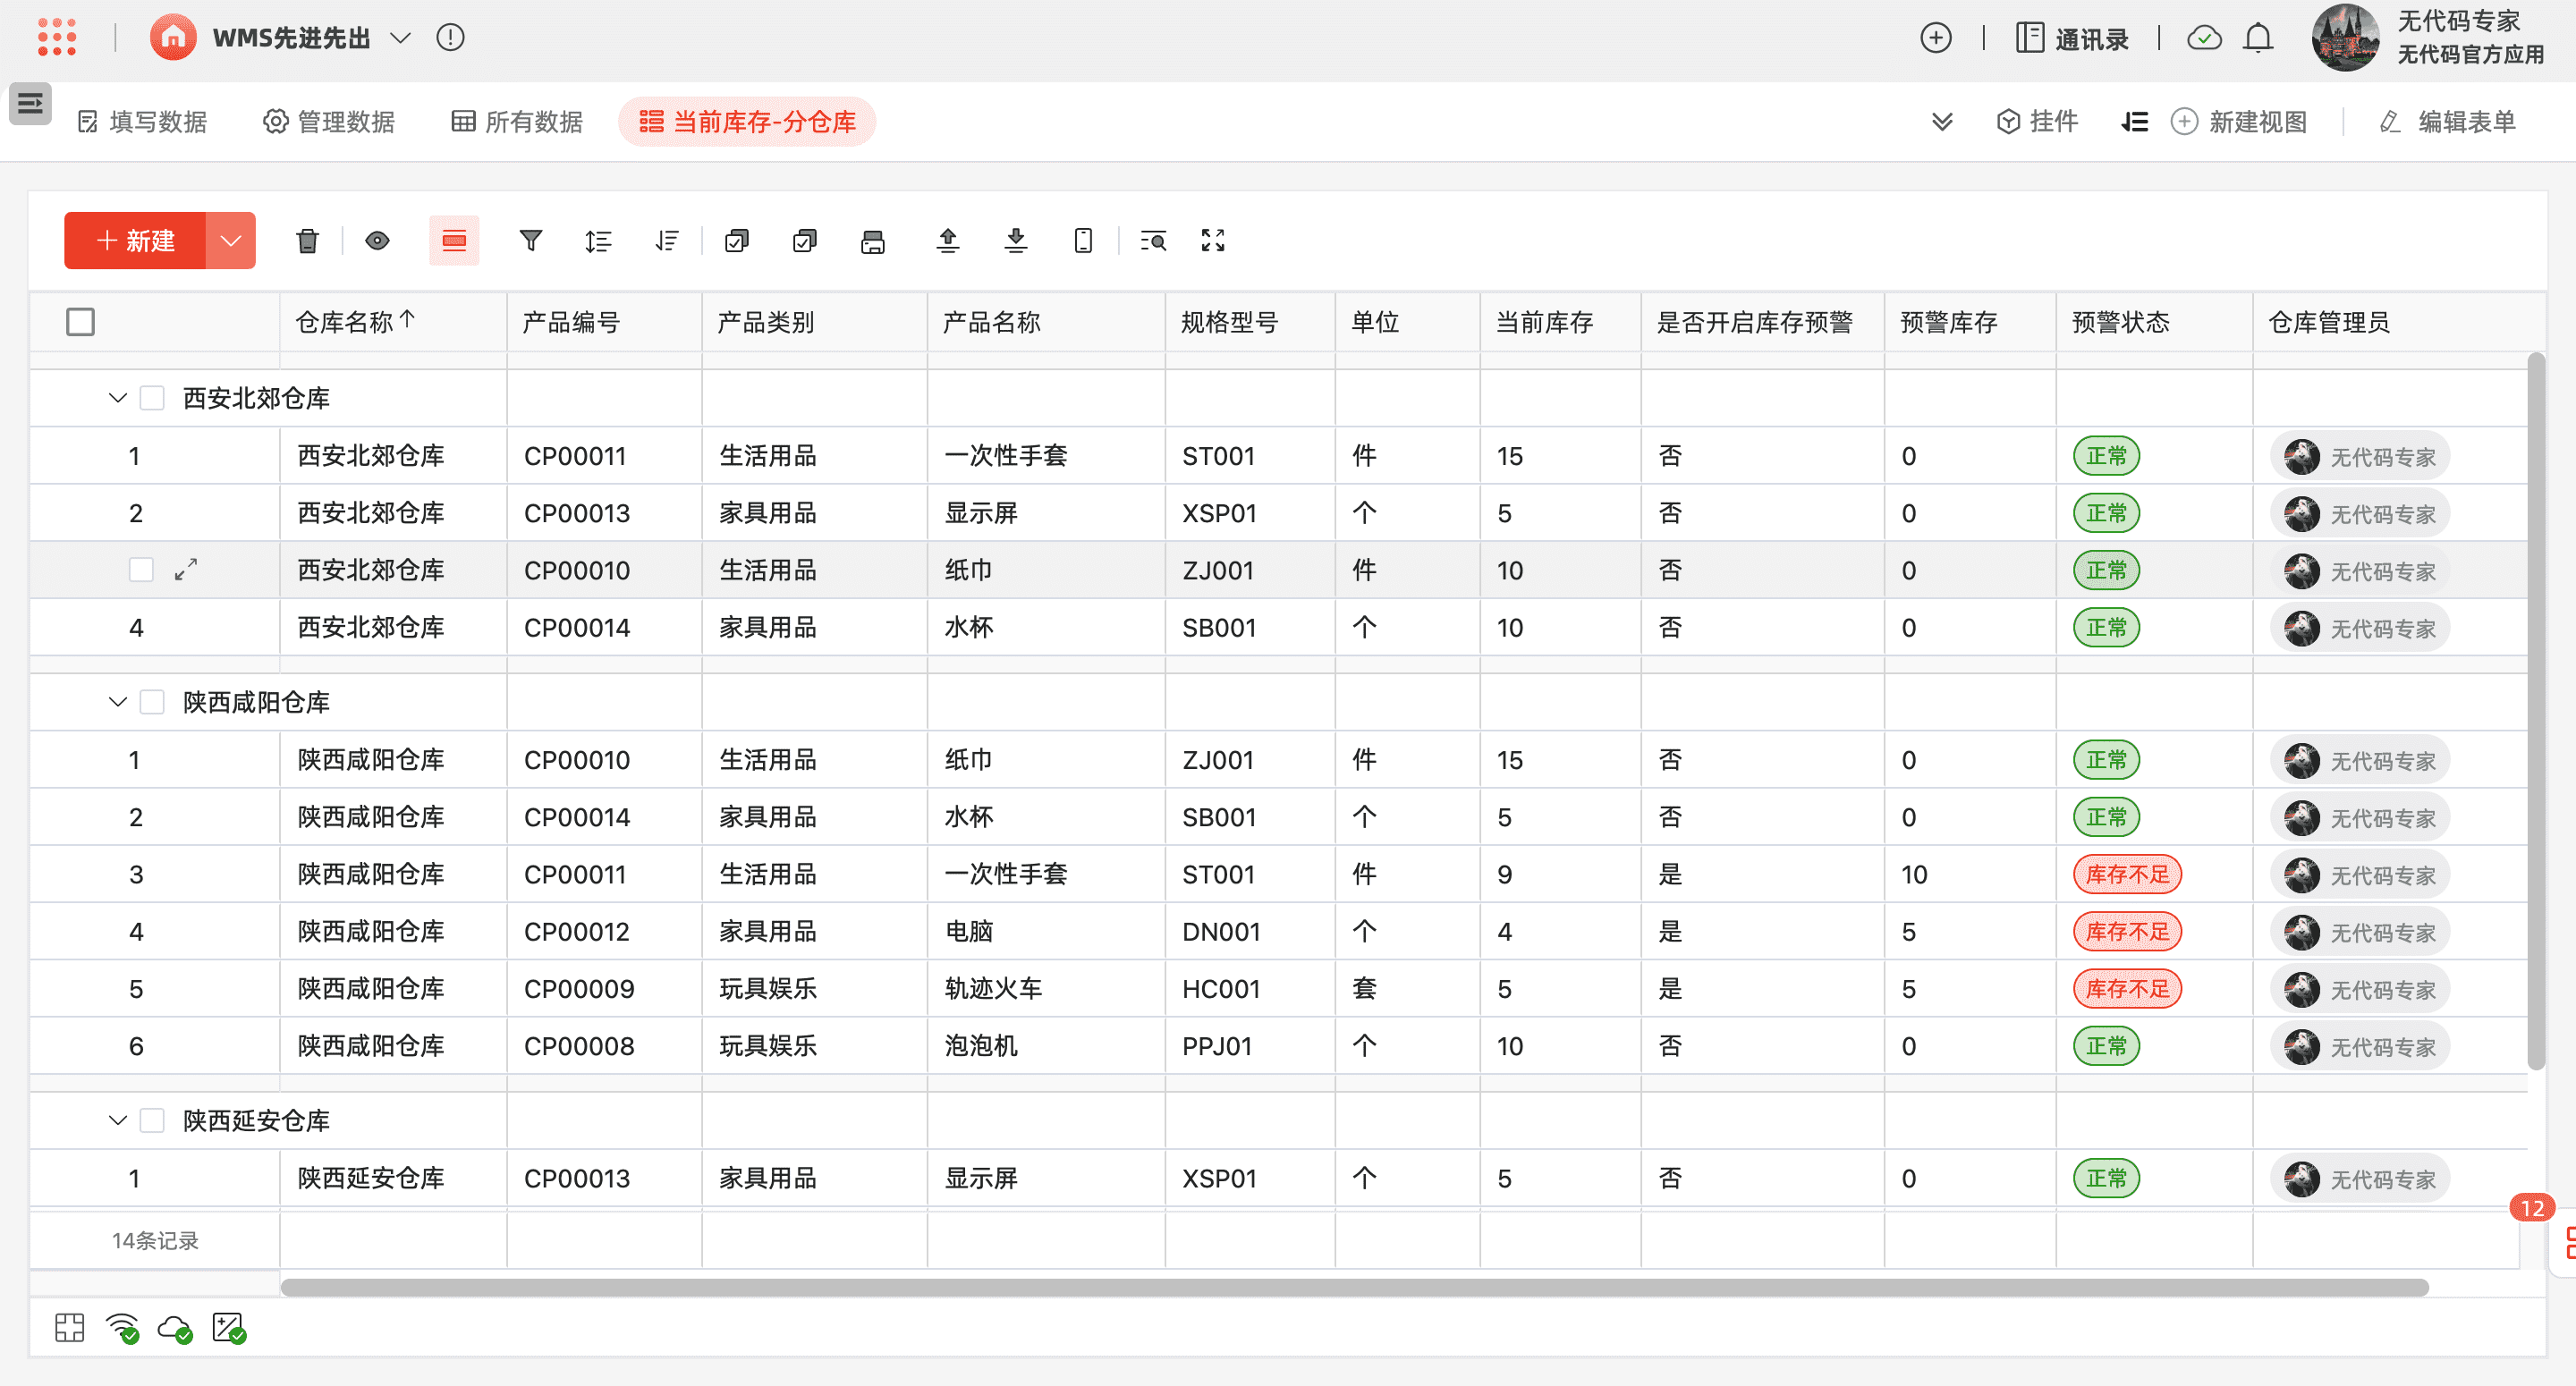Click the search list icon in toolbar

pos(1153,240)
